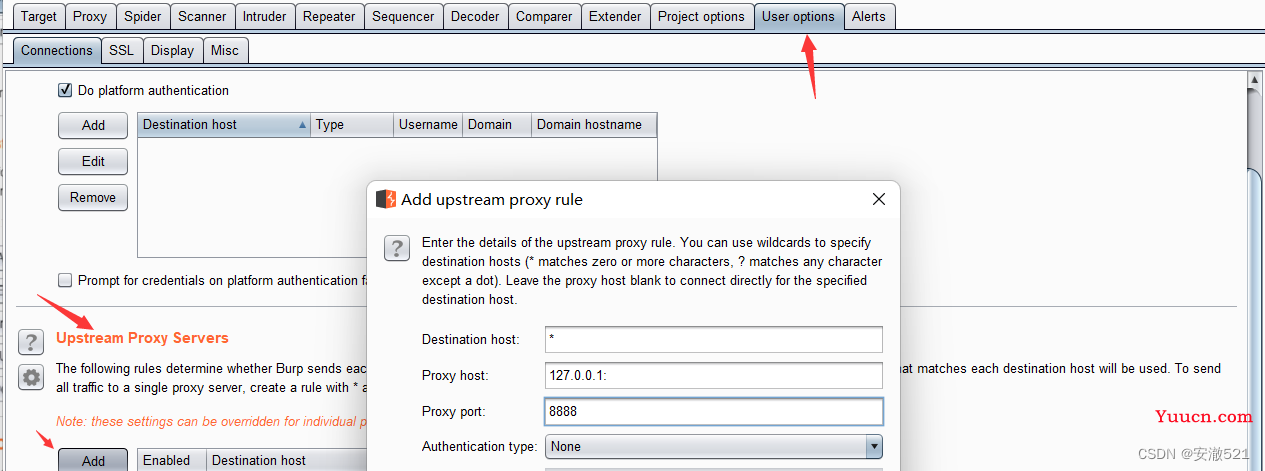Sort by Destination host column
This screenshot has height=471, width=1265.
224,125
